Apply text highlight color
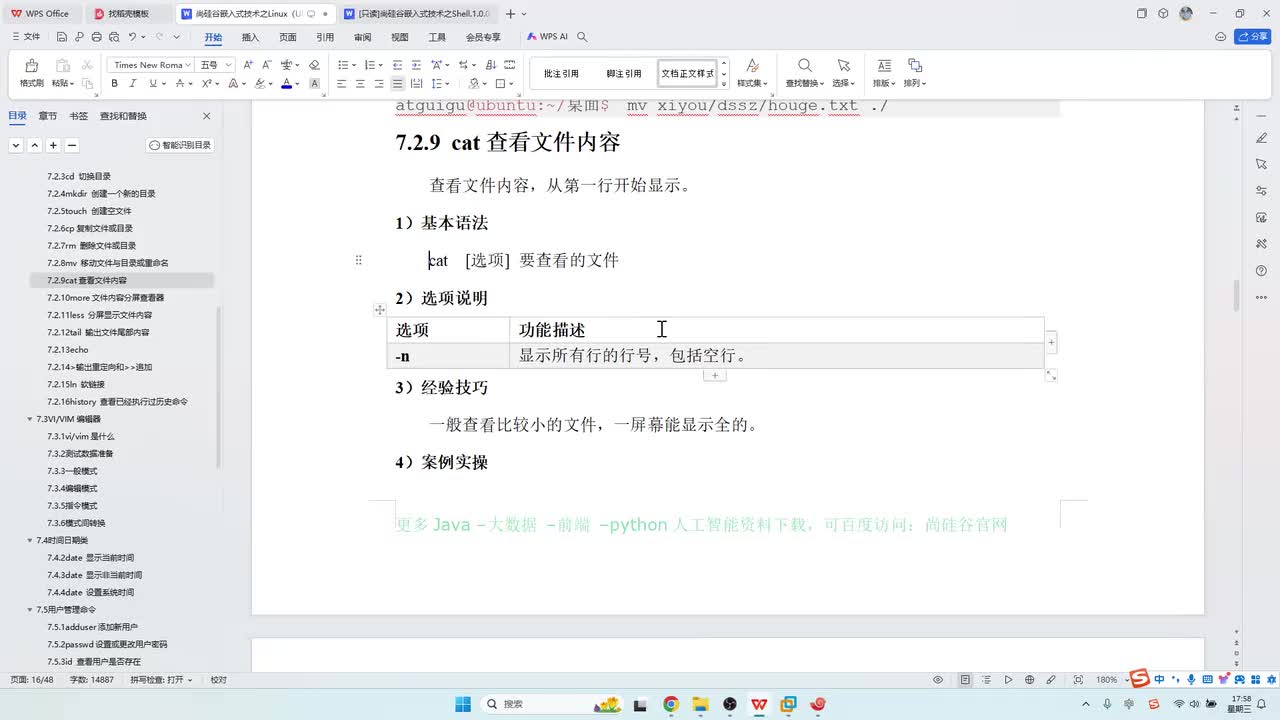The image size is (1280, 720). [259, 84]
